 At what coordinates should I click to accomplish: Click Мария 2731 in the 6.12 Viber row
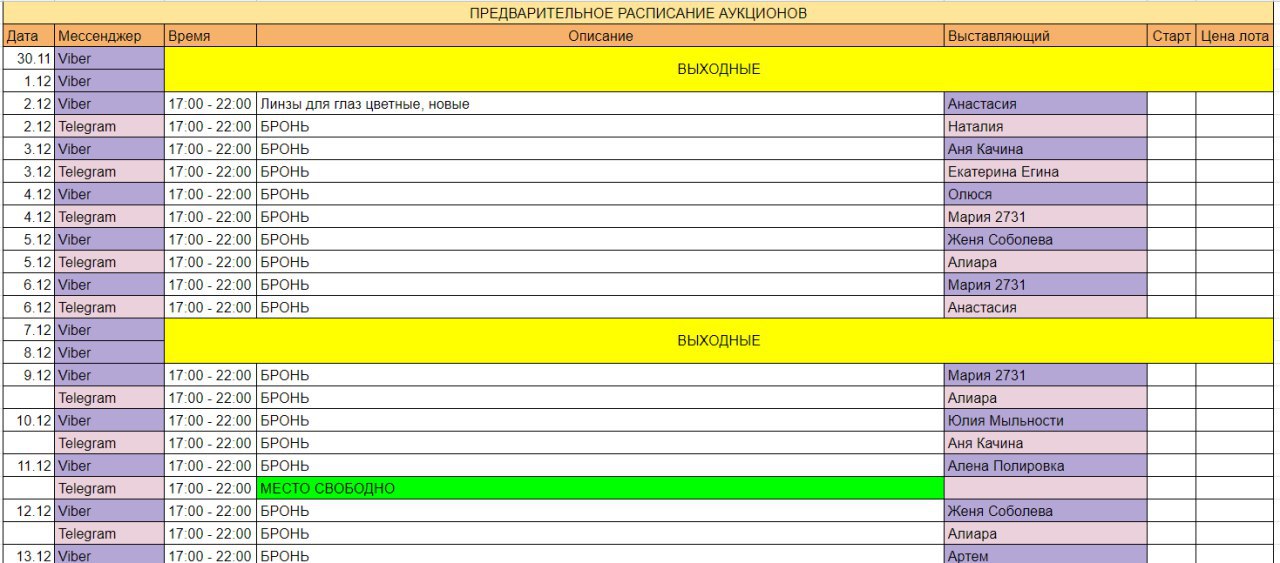[x=1045, y=285]
